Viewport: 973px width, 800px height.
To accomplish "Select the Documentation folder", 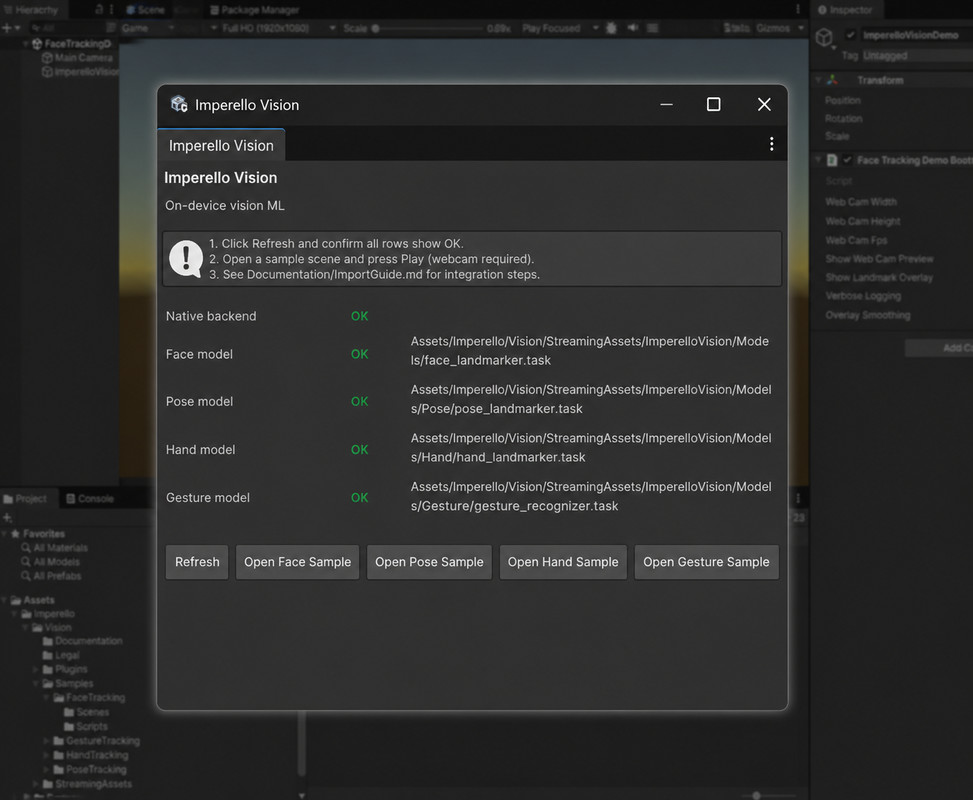I will pos(83,640).
